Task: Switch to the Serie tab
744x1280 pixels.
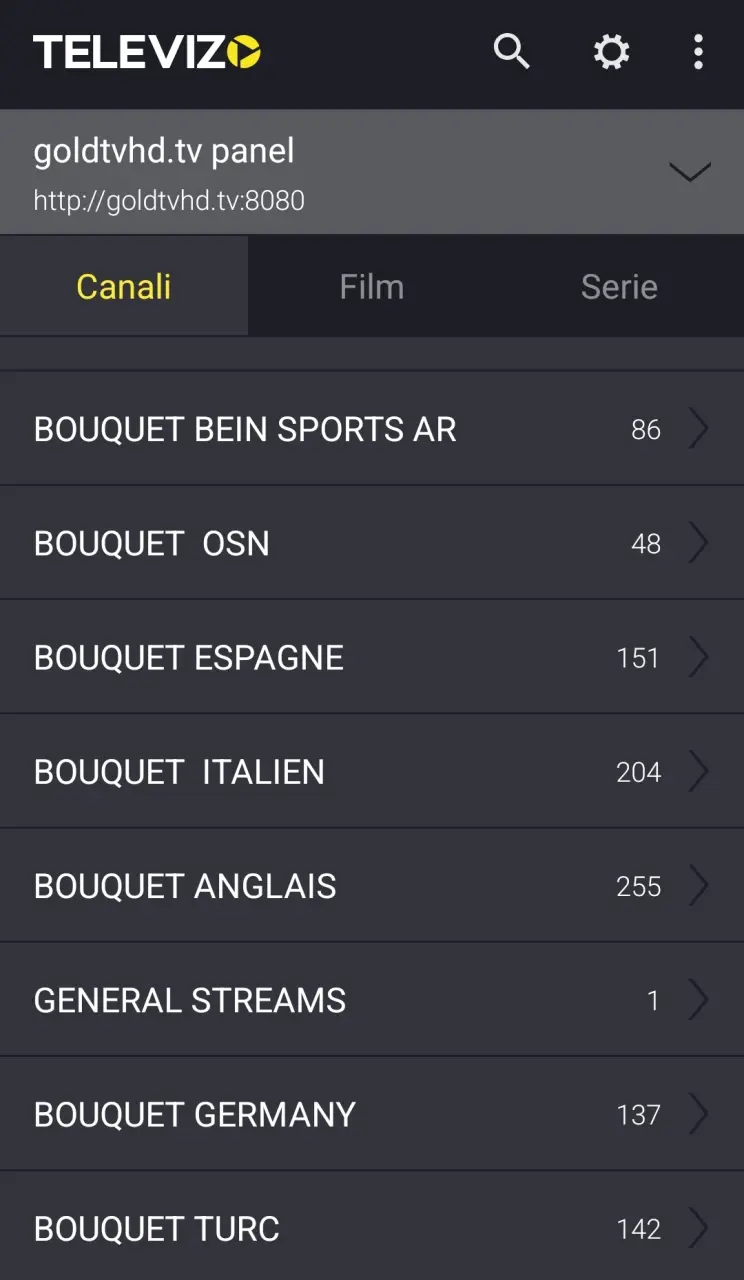Action: point(619,287)
